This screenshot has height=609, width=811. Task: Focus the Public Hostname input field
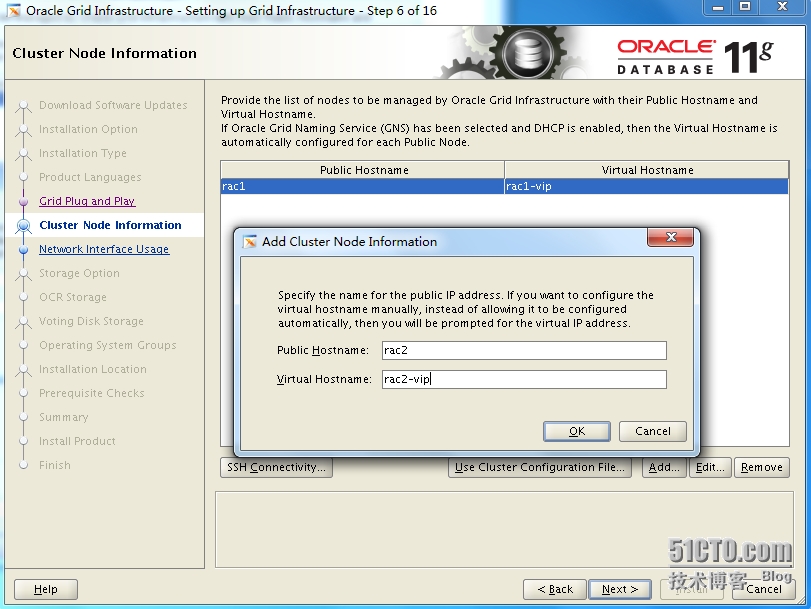pos(524,350)
